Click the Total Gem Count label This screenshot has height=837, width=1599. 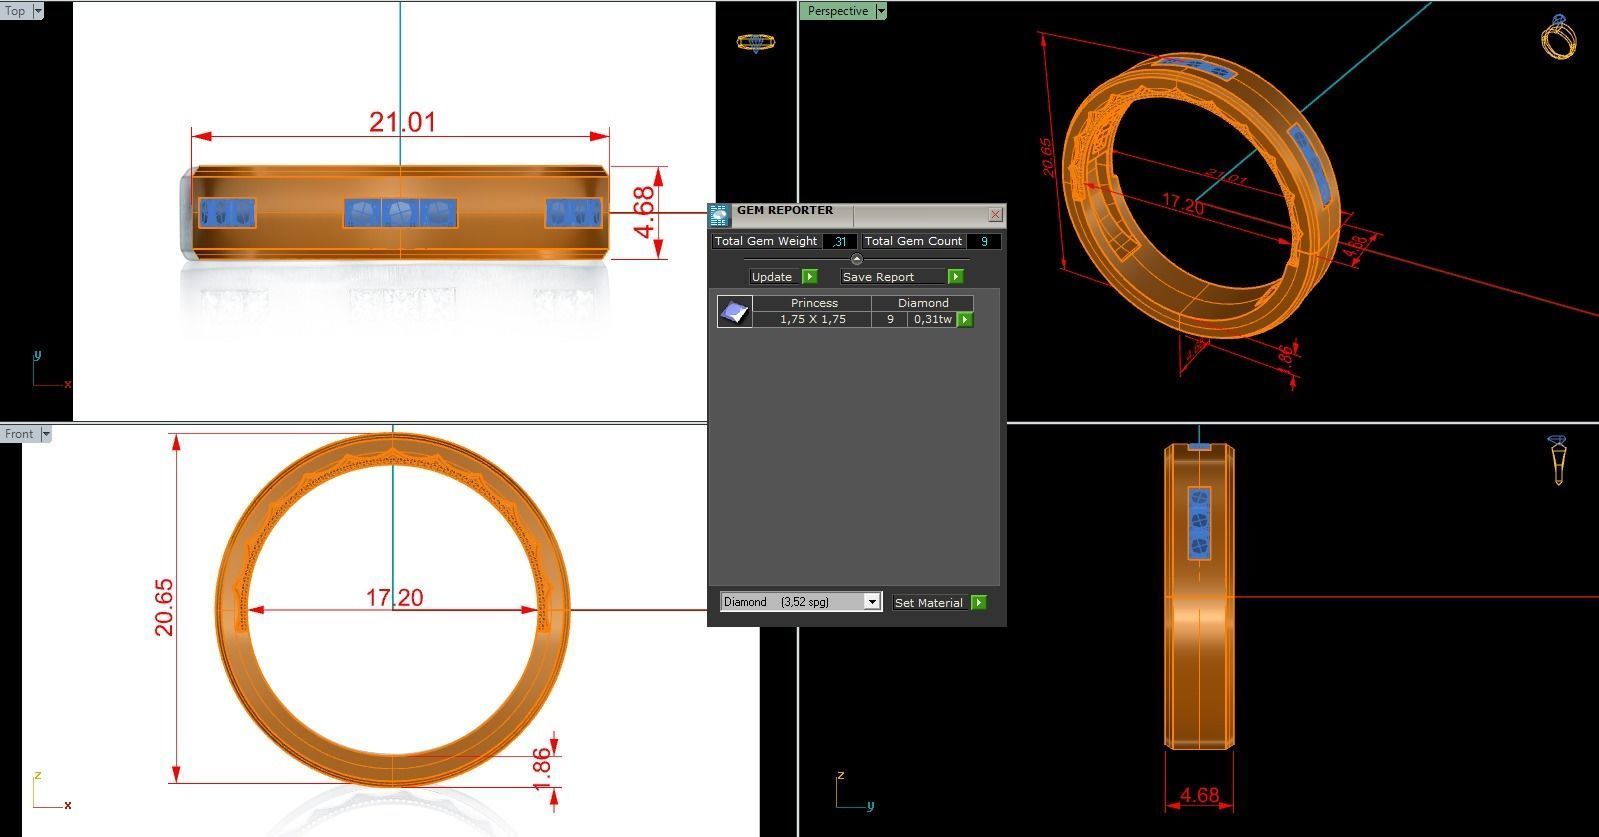click(913, 241)
